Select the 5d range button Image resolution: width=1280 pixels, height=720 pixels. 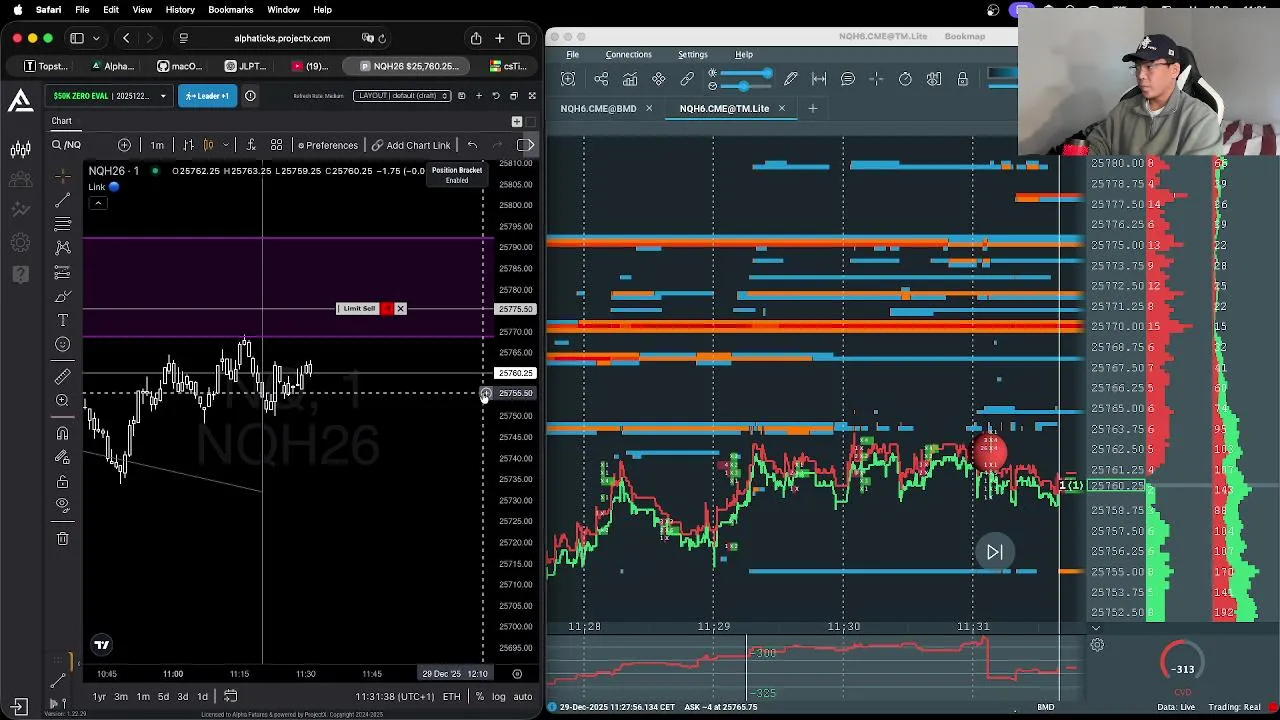[163, 696]
